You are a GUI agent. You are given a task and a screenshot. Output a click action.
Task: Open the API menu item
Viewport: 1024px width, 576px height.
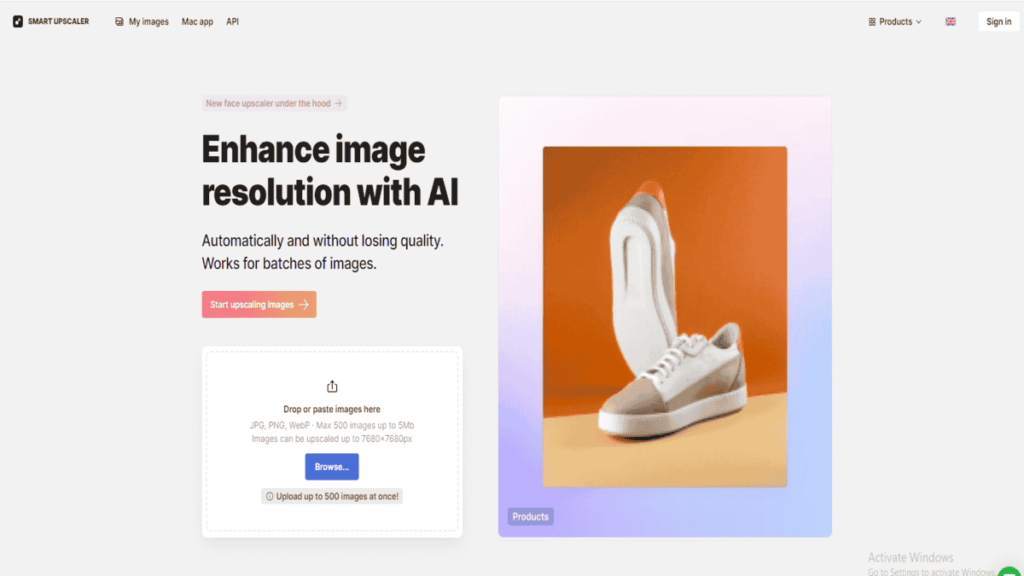coord(232,22)
